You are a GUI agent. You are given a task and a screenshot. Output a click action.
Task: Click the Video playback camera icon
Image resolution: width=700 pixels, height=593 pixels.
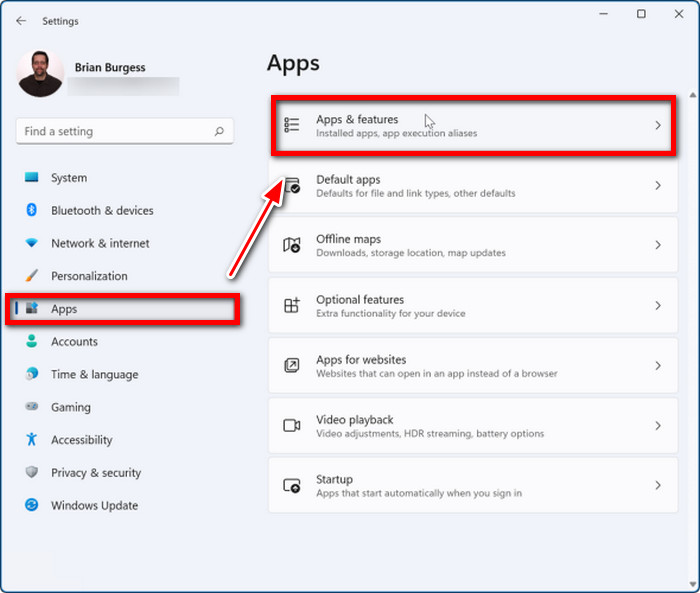click(292, 426)
